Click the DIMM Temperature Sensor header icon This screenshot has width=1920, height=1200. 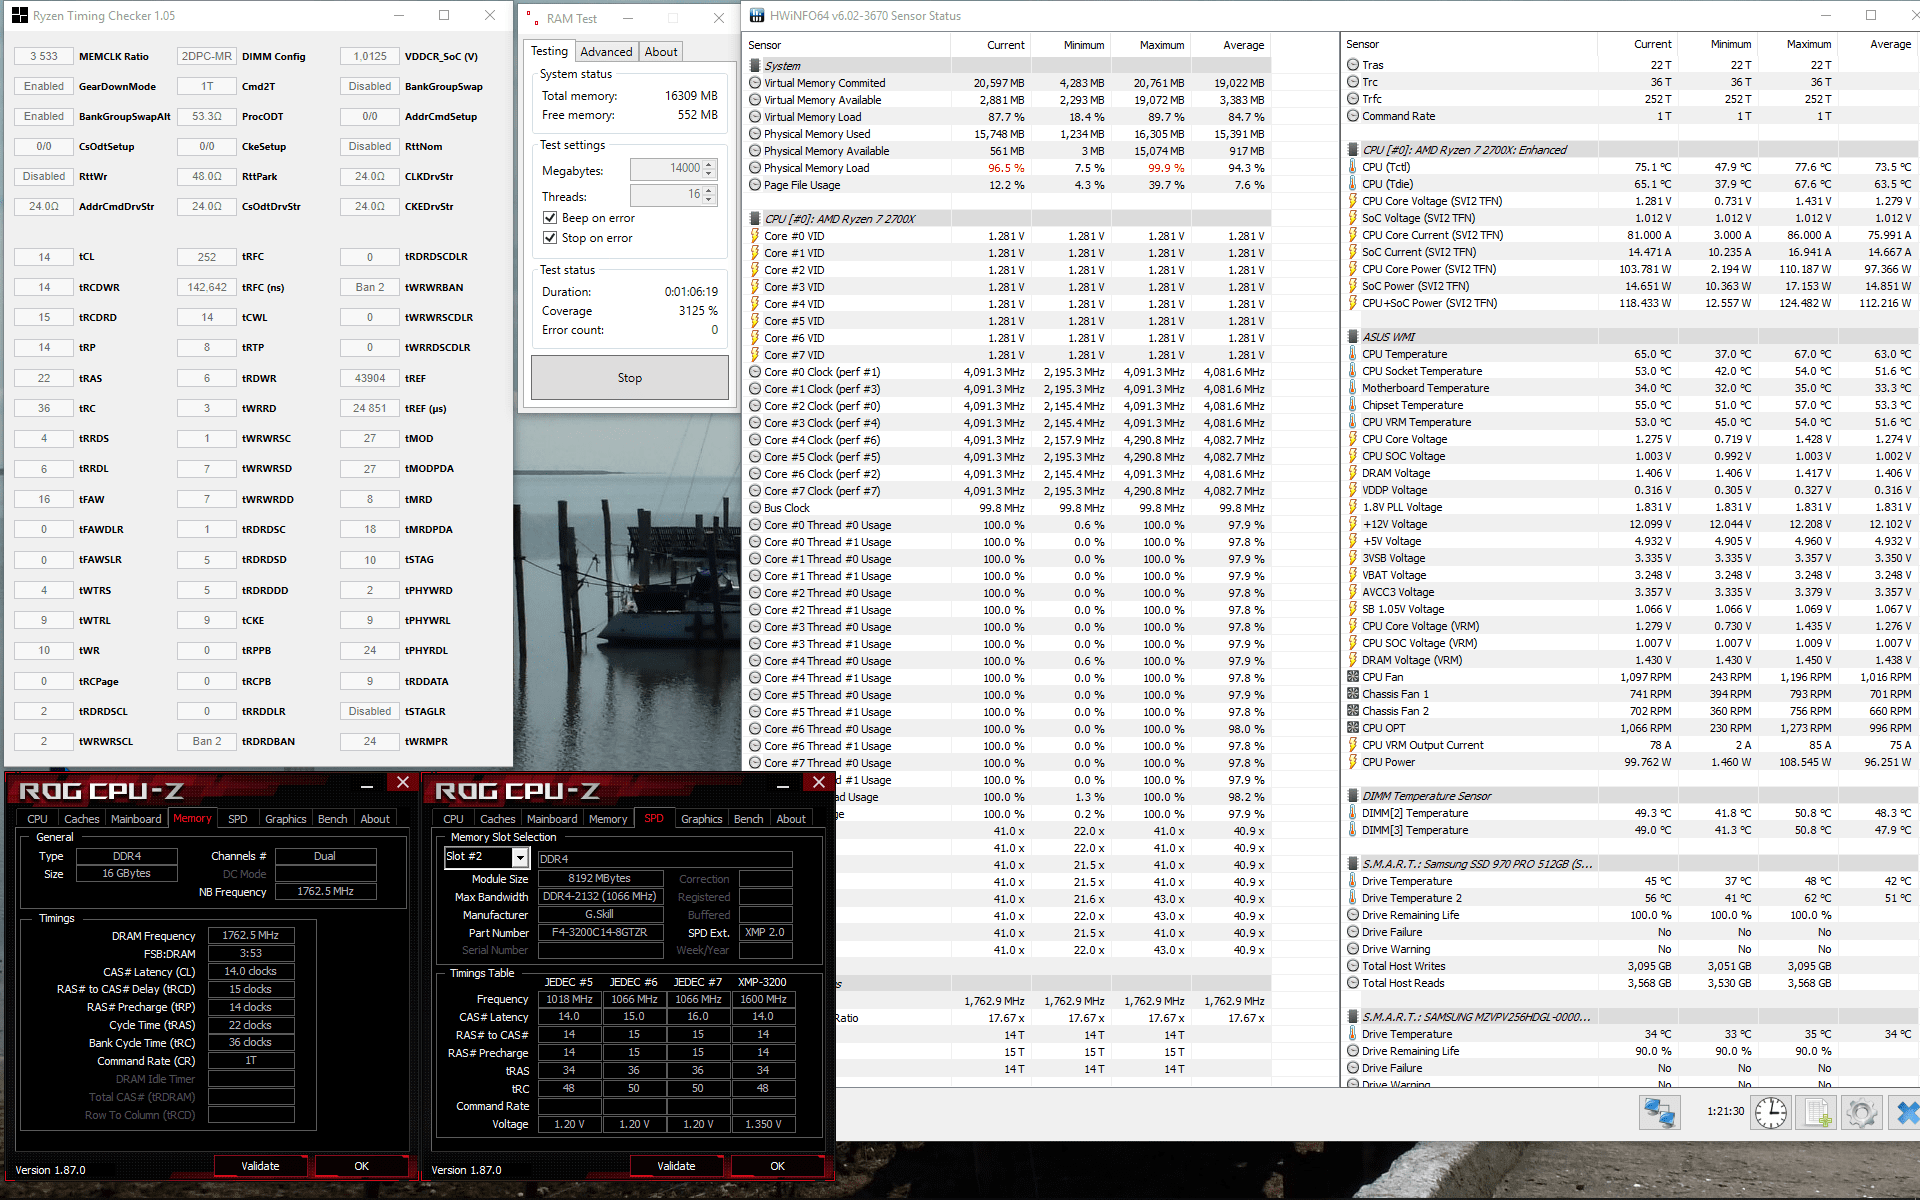point(1353,796)
